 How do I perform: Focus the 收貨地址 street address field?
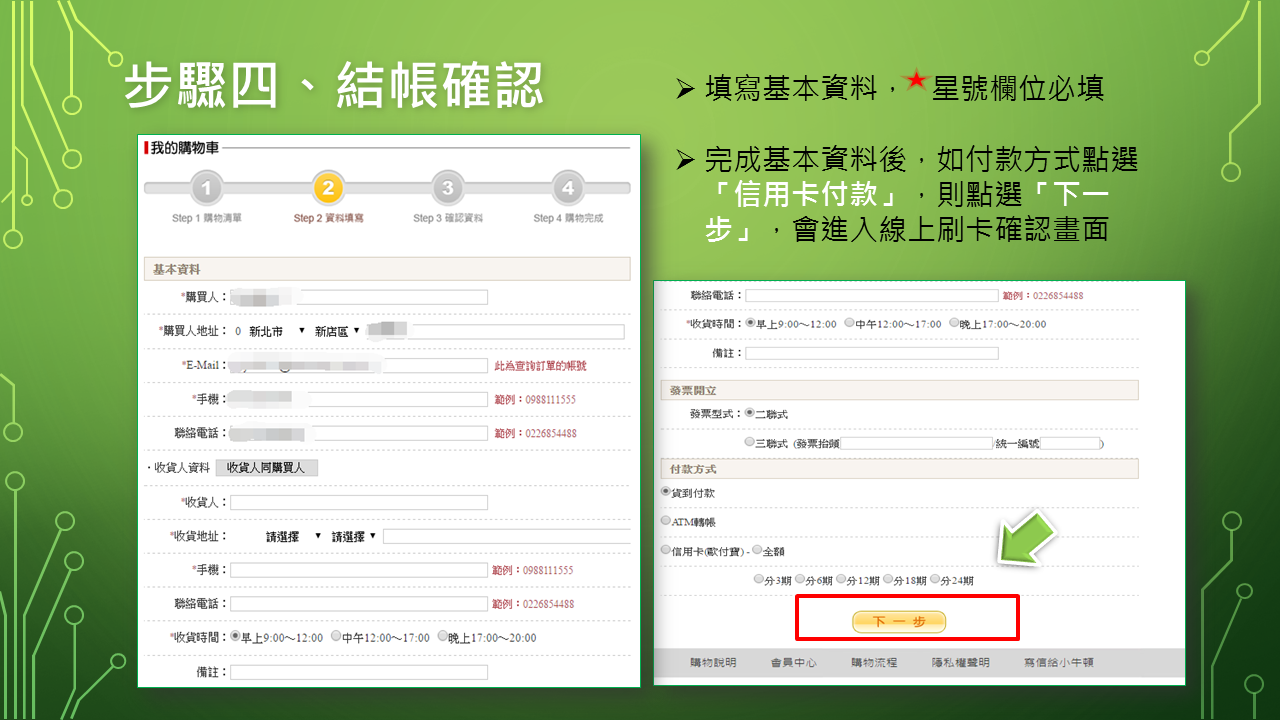[x=507, y=537]
